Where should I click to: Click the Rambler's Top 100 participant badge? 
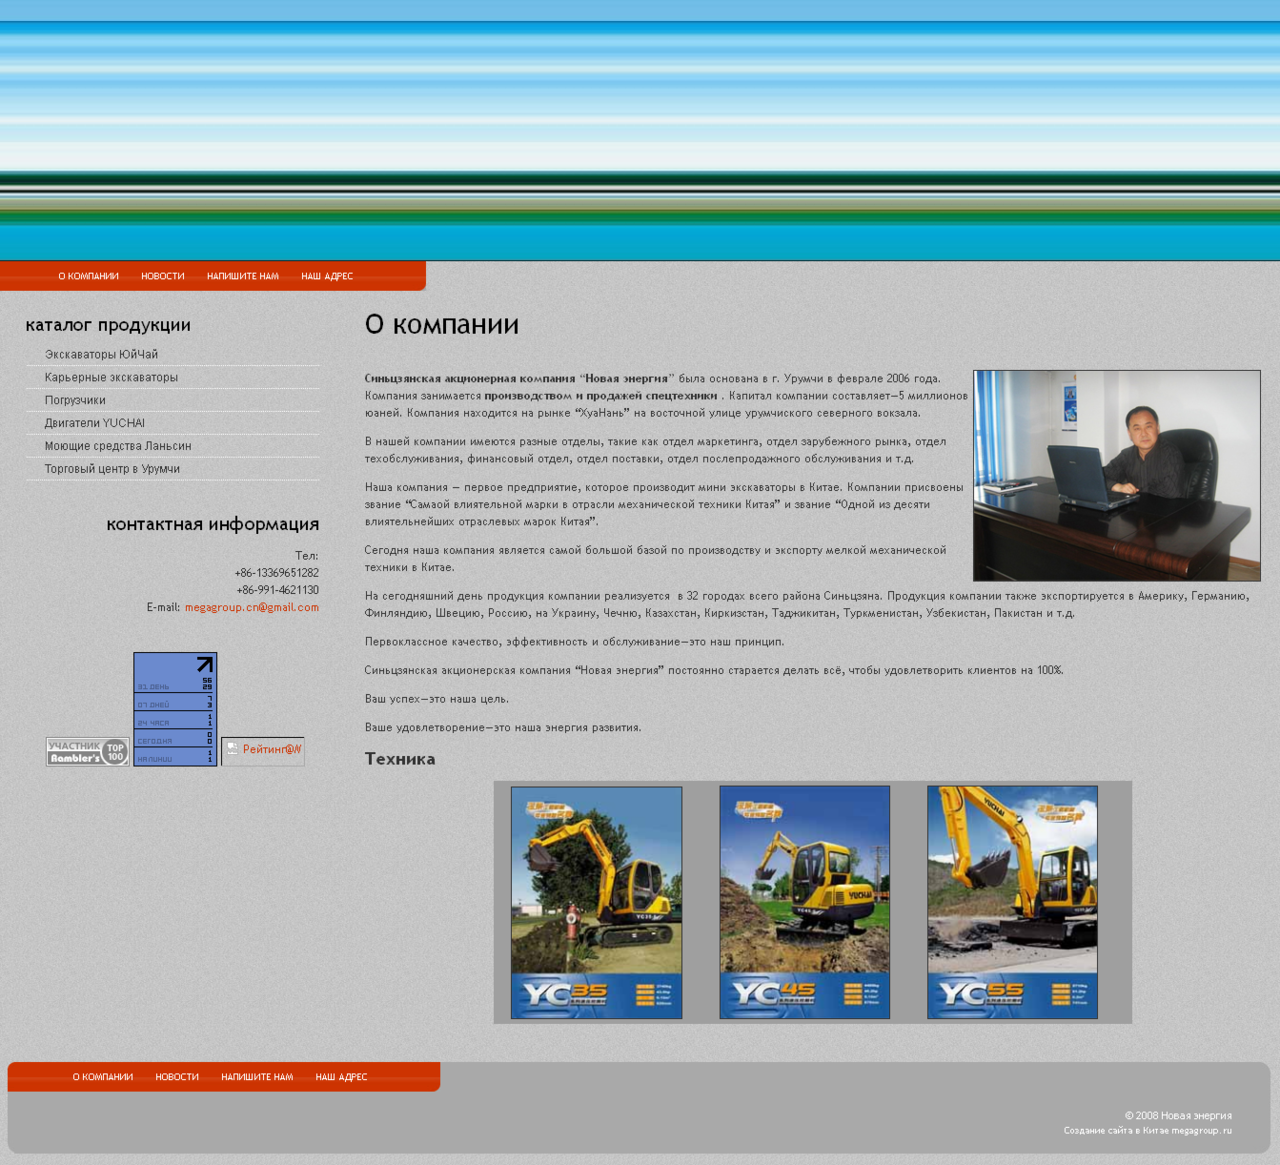pyautogui.click(x=88, y=752)
